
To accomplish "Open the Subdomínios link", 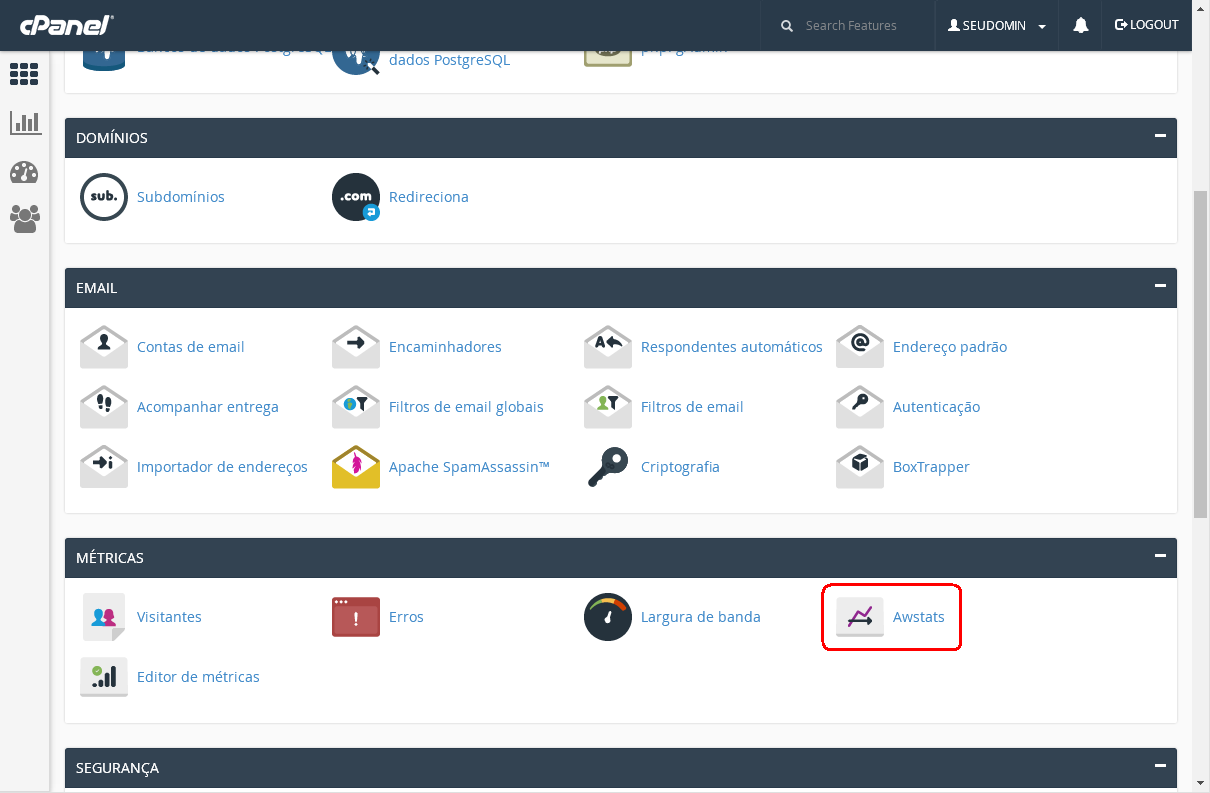I will 181,197.
